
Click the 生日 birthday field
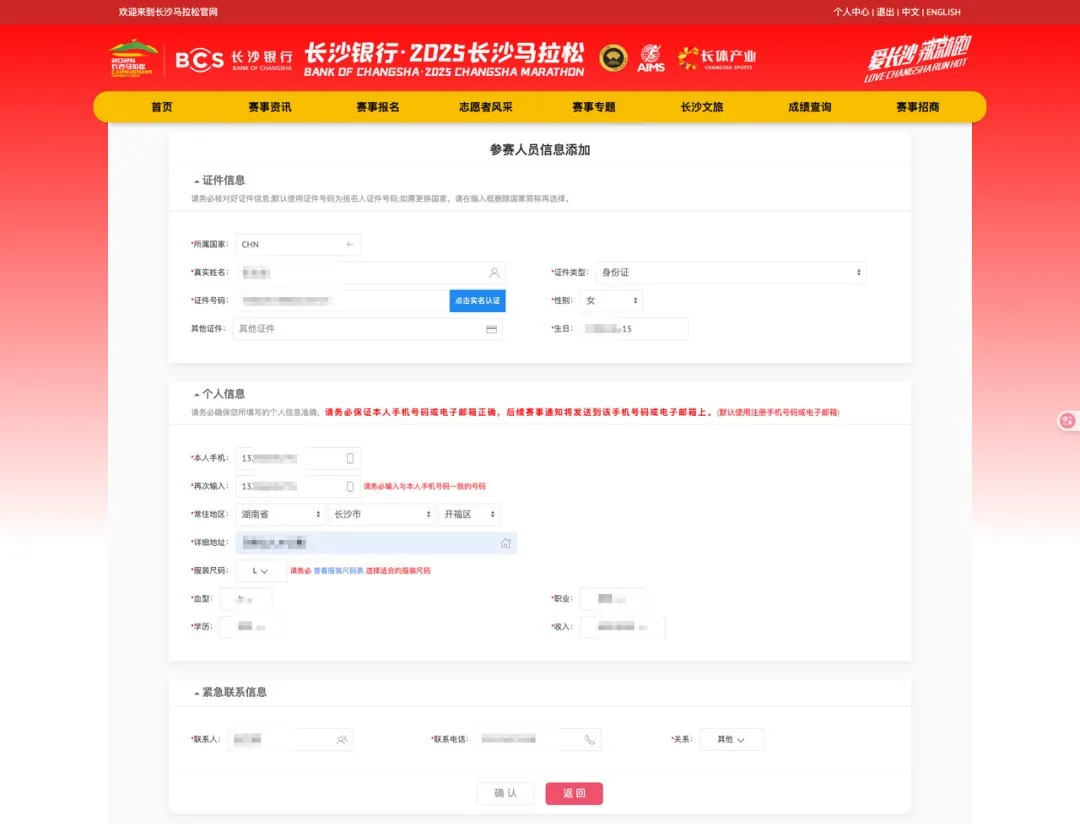634,329
